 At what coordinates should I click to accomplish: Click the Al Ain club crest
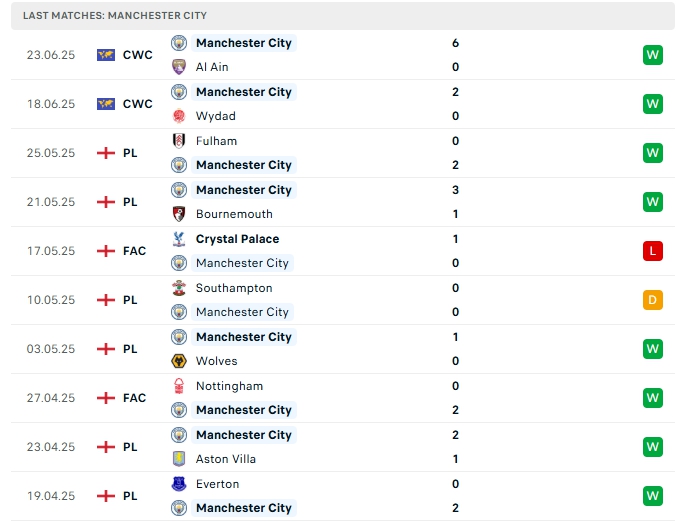pyautogui.click(x=179, y=67)
